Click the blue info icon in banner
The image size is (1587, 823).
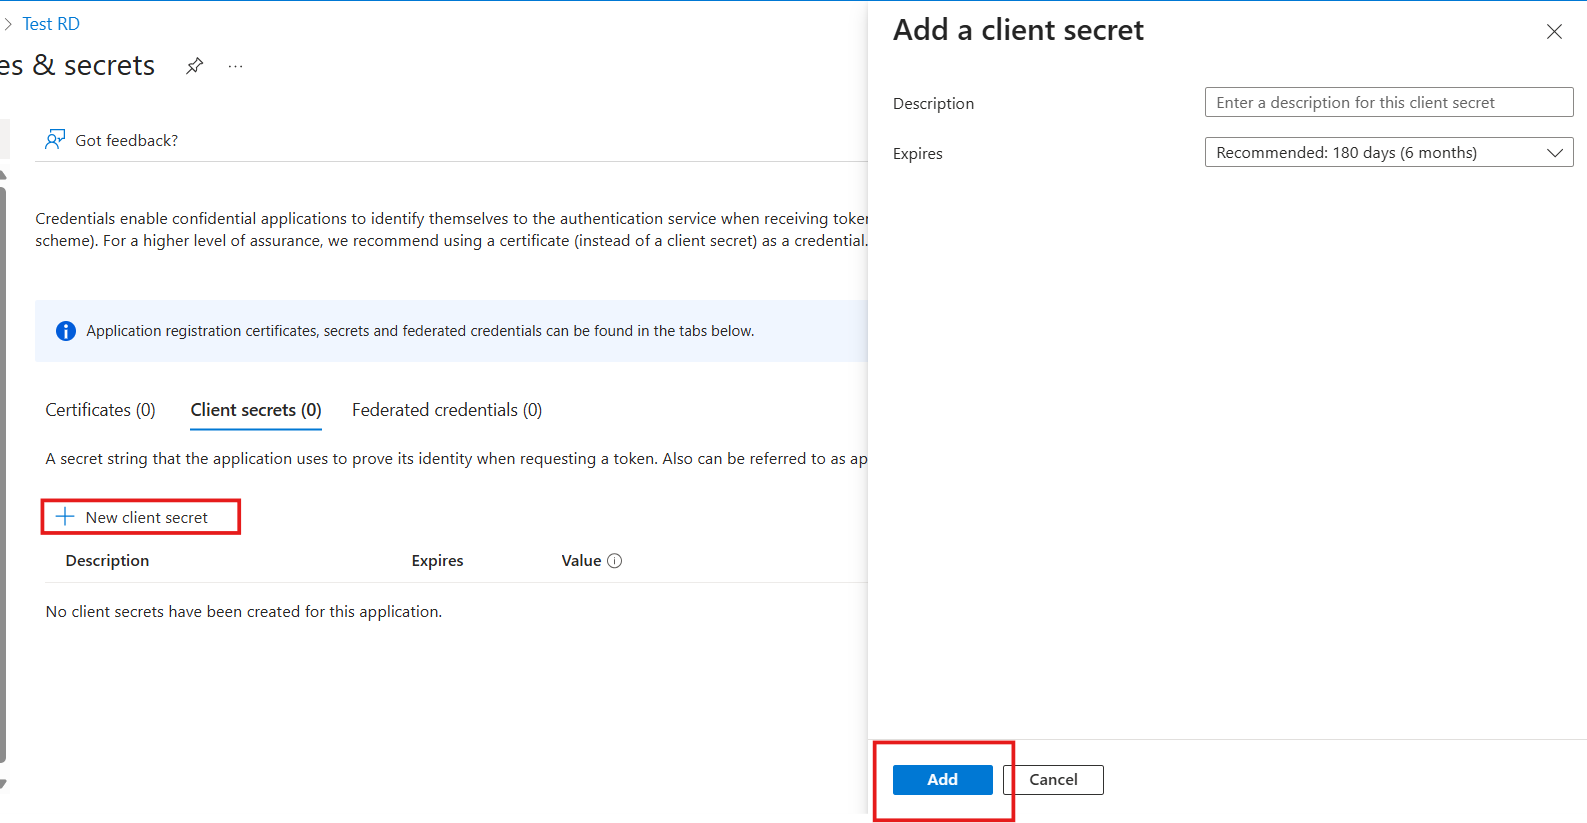point(66,331)
